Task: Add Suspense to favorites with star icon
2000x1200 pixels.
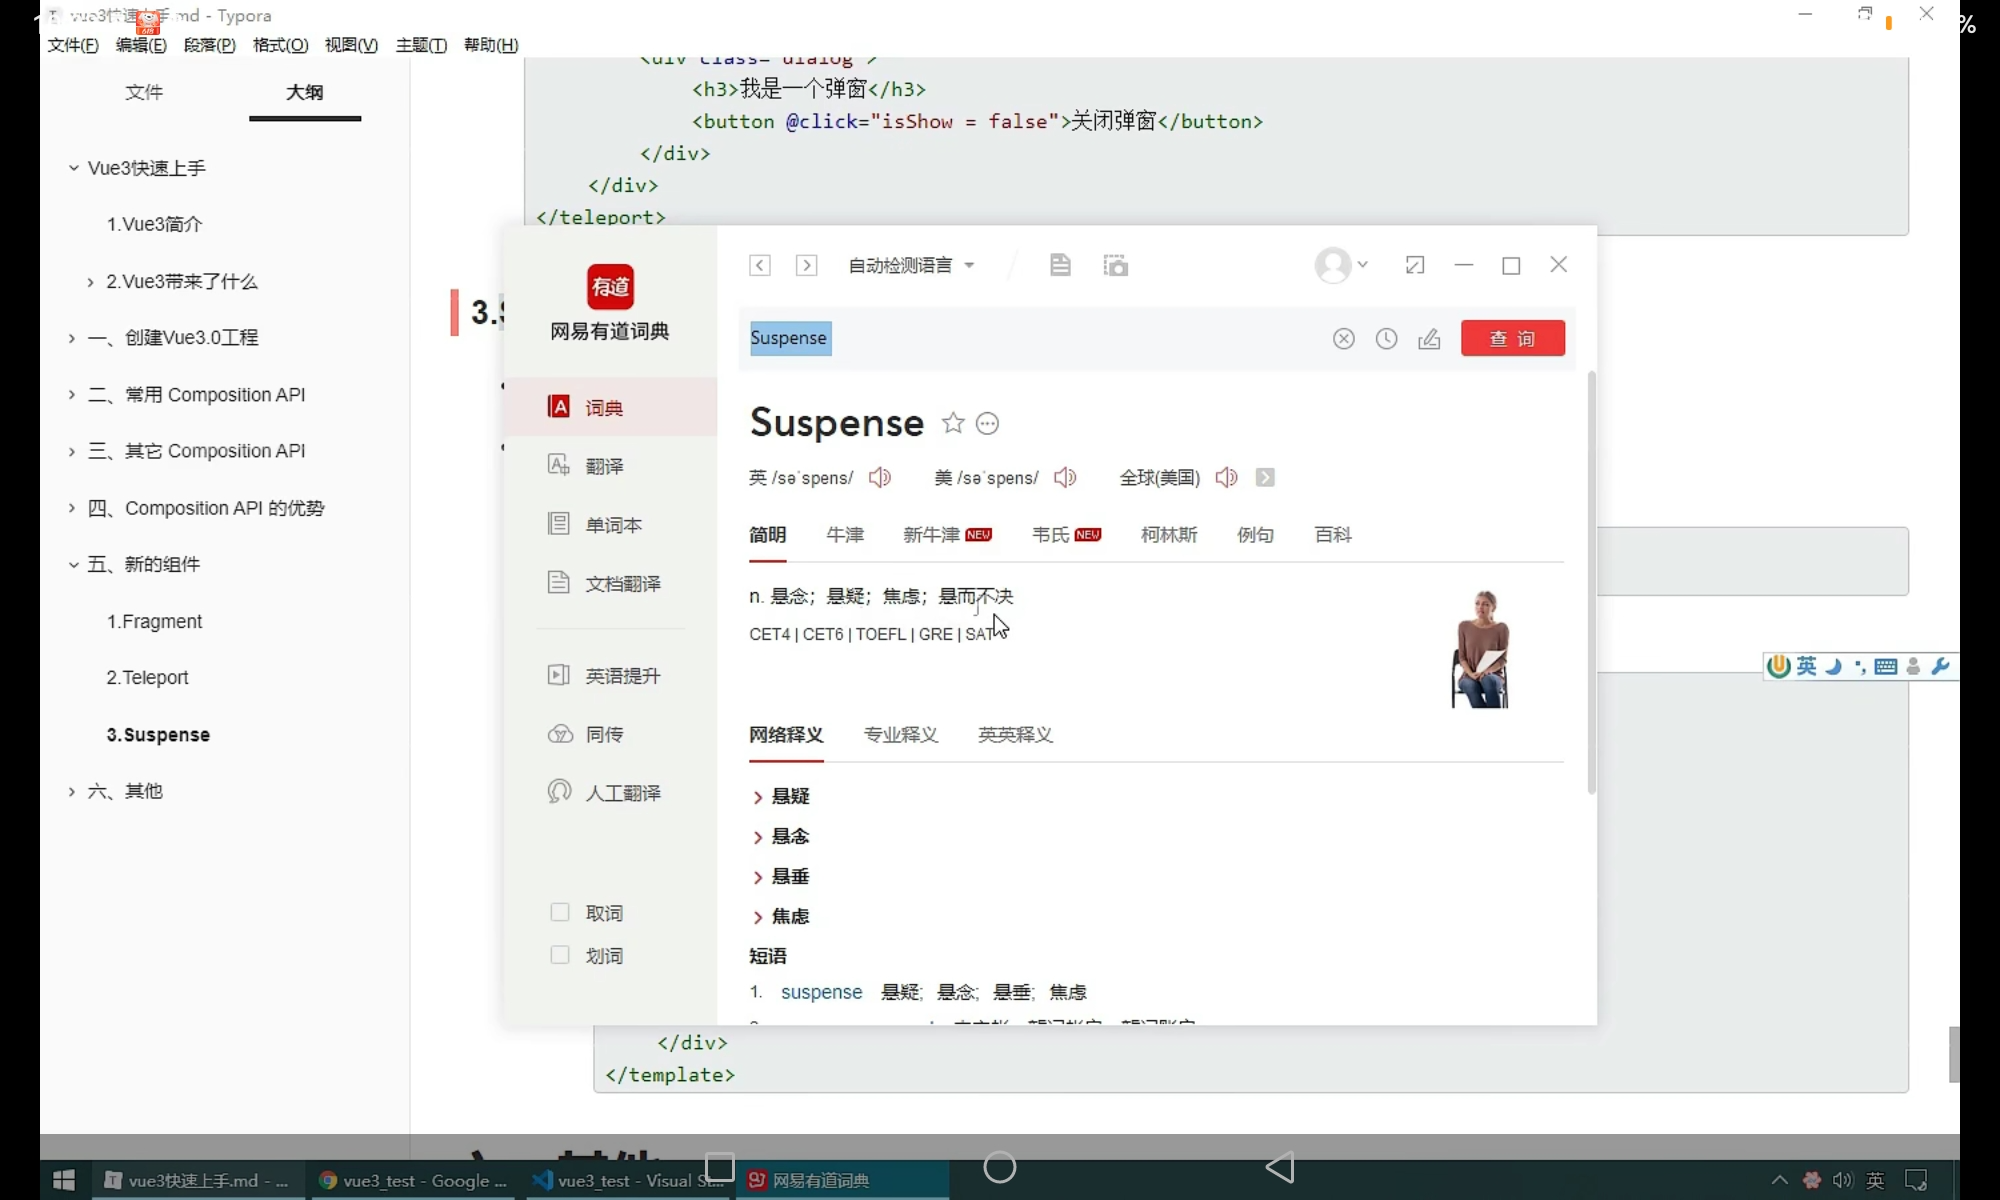Action: (x=953, y=423)
